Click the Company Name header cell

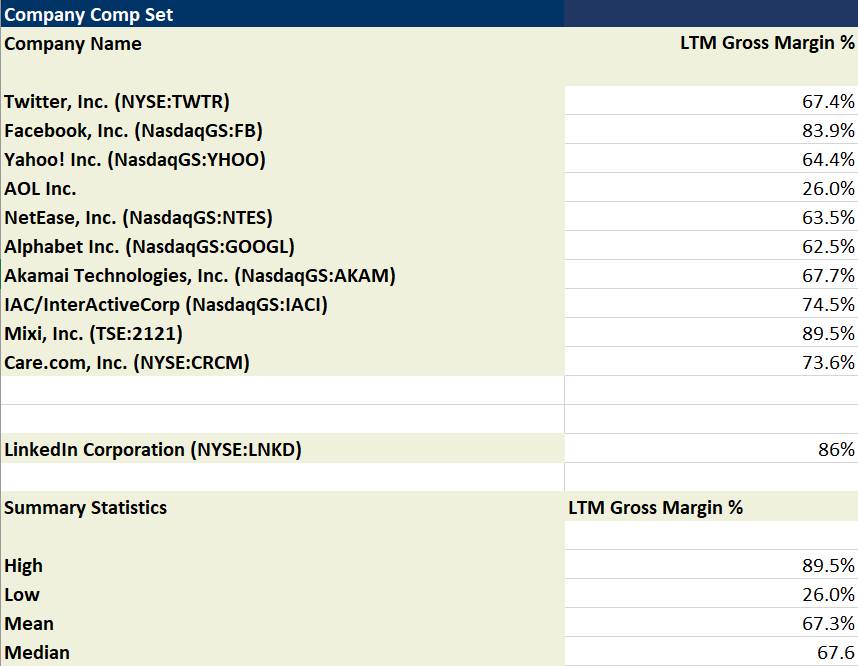pyautogui.click(x=73, y=44)
